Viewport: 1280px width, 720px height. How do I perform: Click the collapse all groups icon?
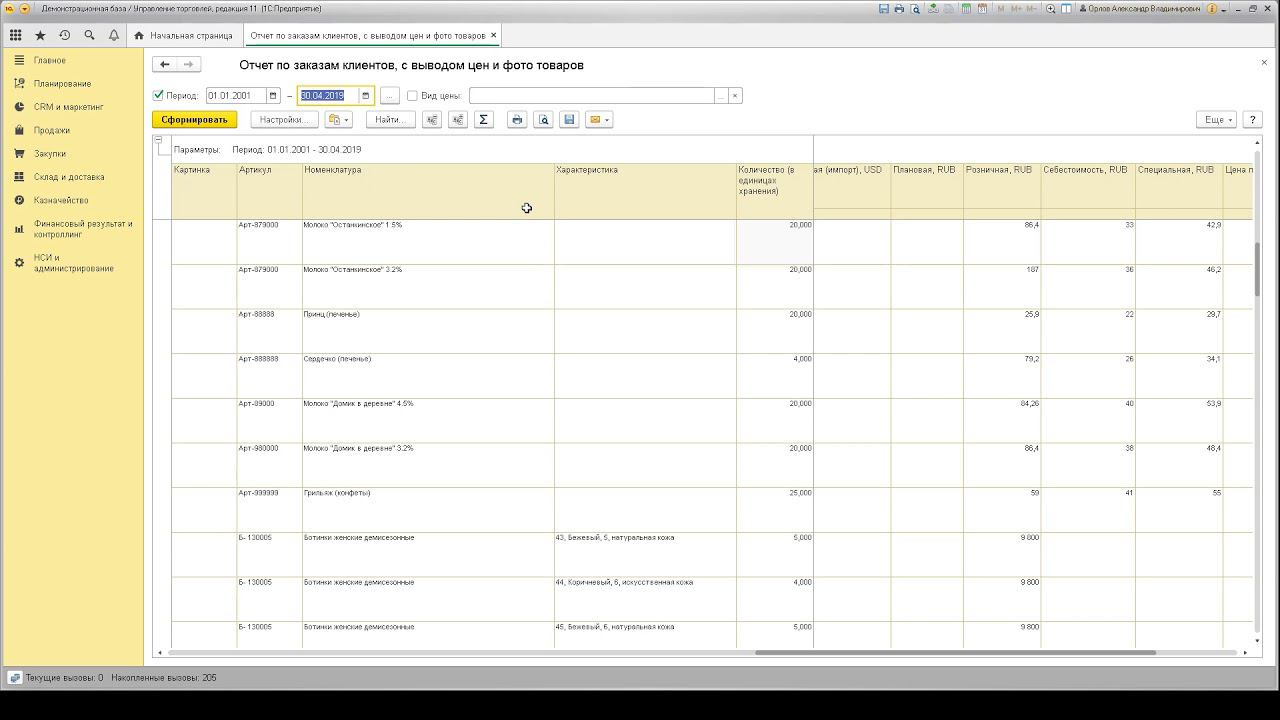click(457, 120)
